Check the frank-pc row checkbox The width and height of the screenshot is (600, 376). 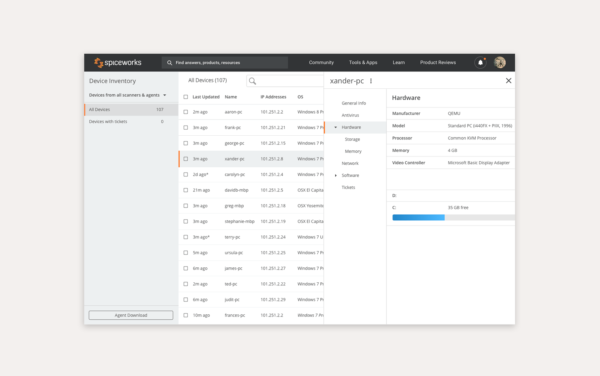pos(186,127)
